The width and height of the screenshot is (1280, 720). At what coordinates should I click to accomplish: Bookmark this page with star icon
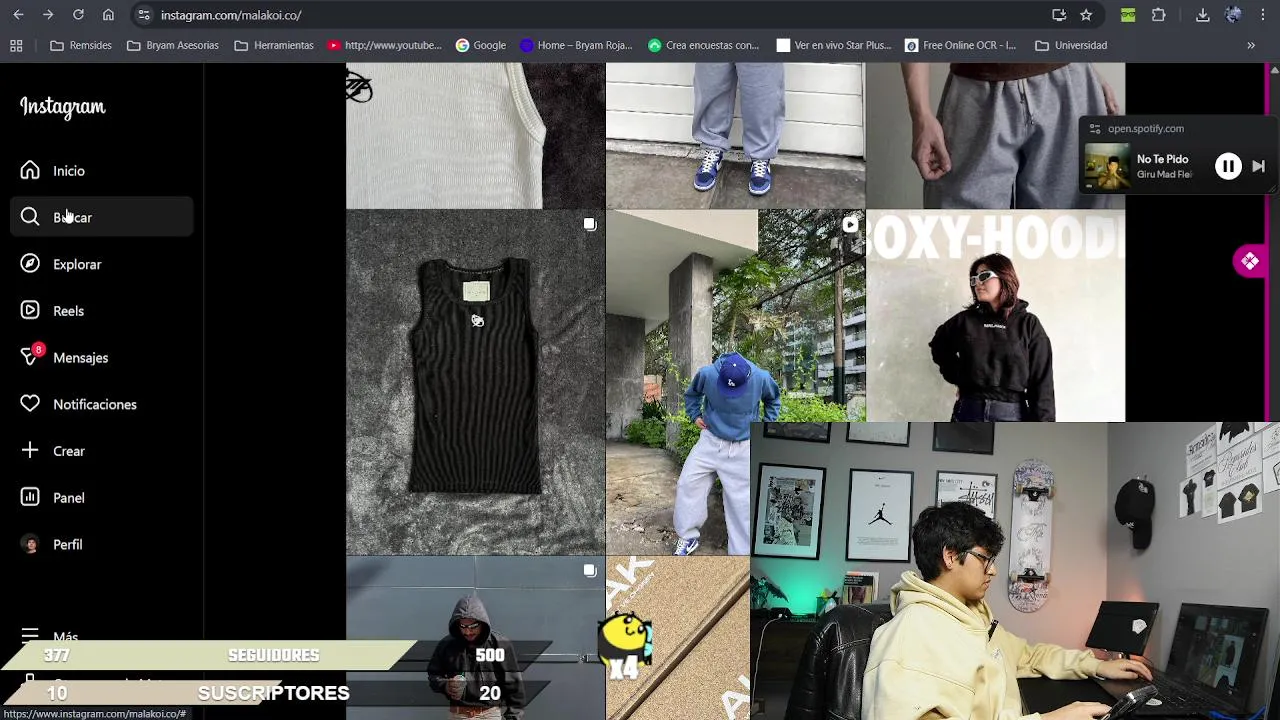pos(1086,15)
